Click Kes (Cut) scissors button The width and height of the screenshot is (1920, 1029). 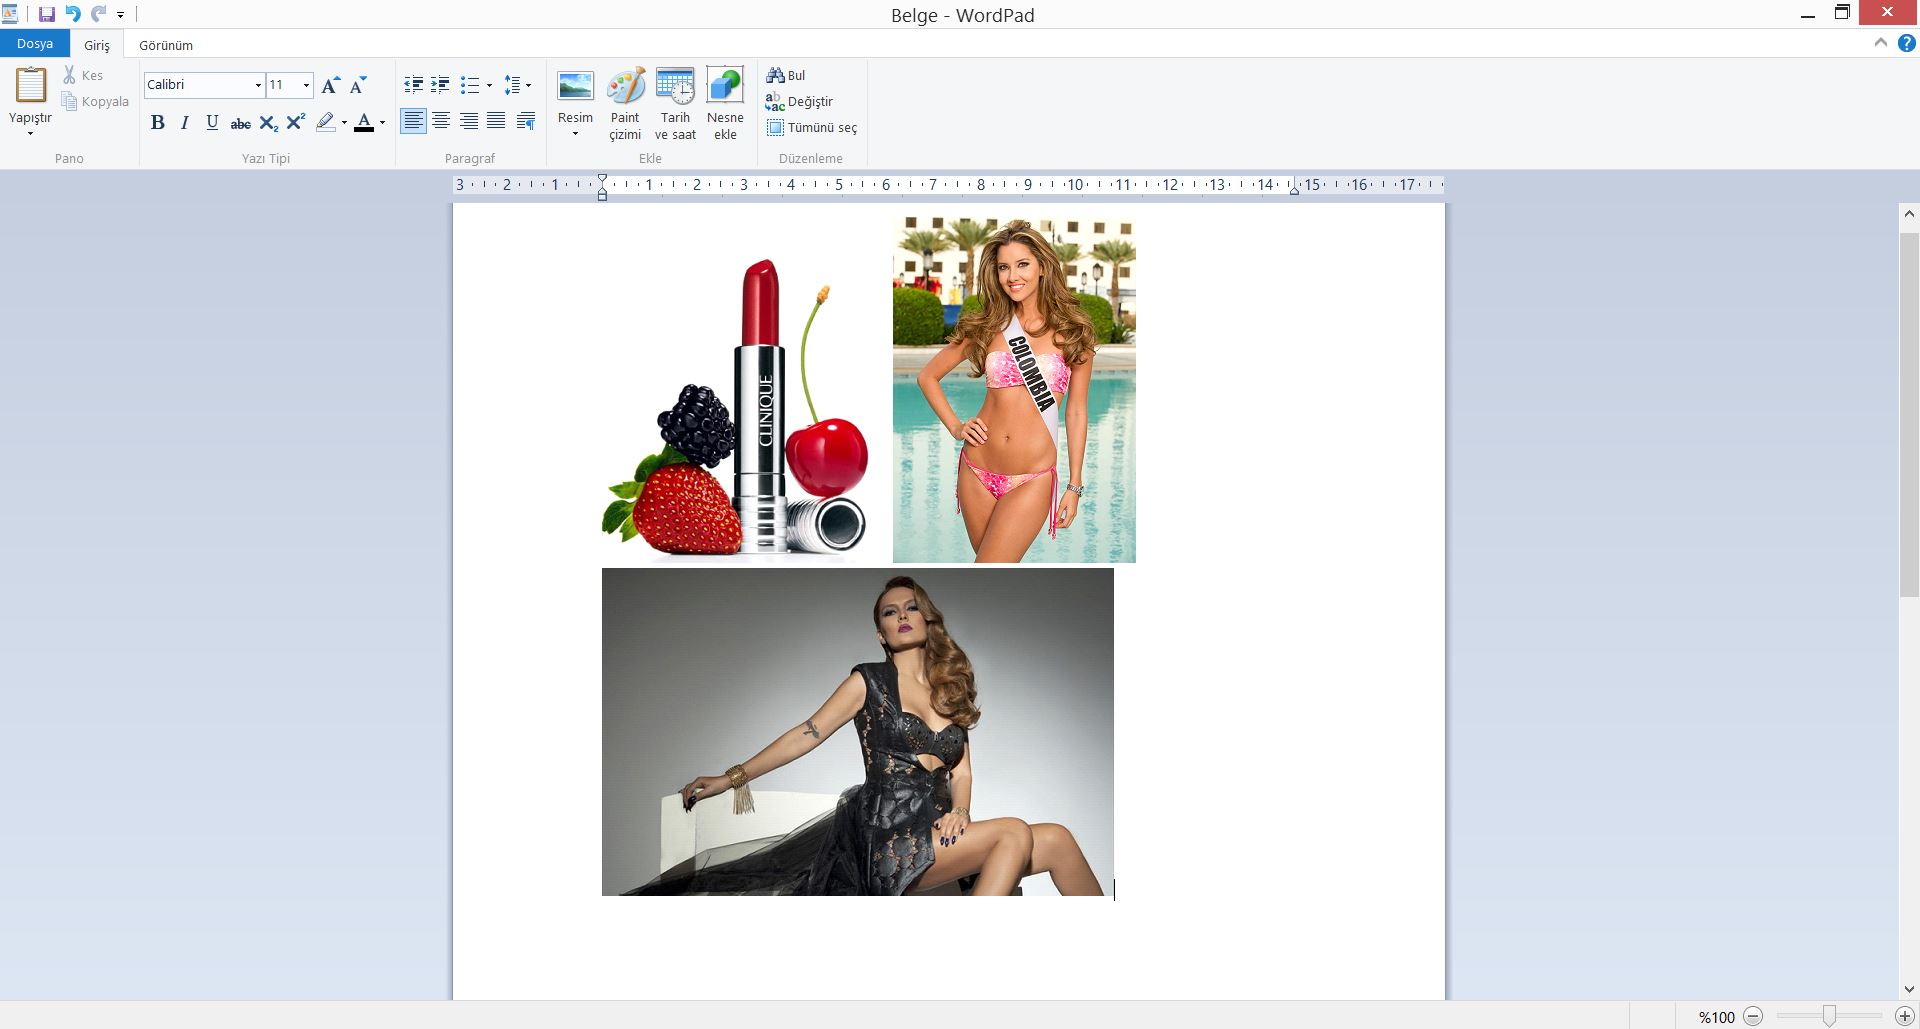coord(83,75)
